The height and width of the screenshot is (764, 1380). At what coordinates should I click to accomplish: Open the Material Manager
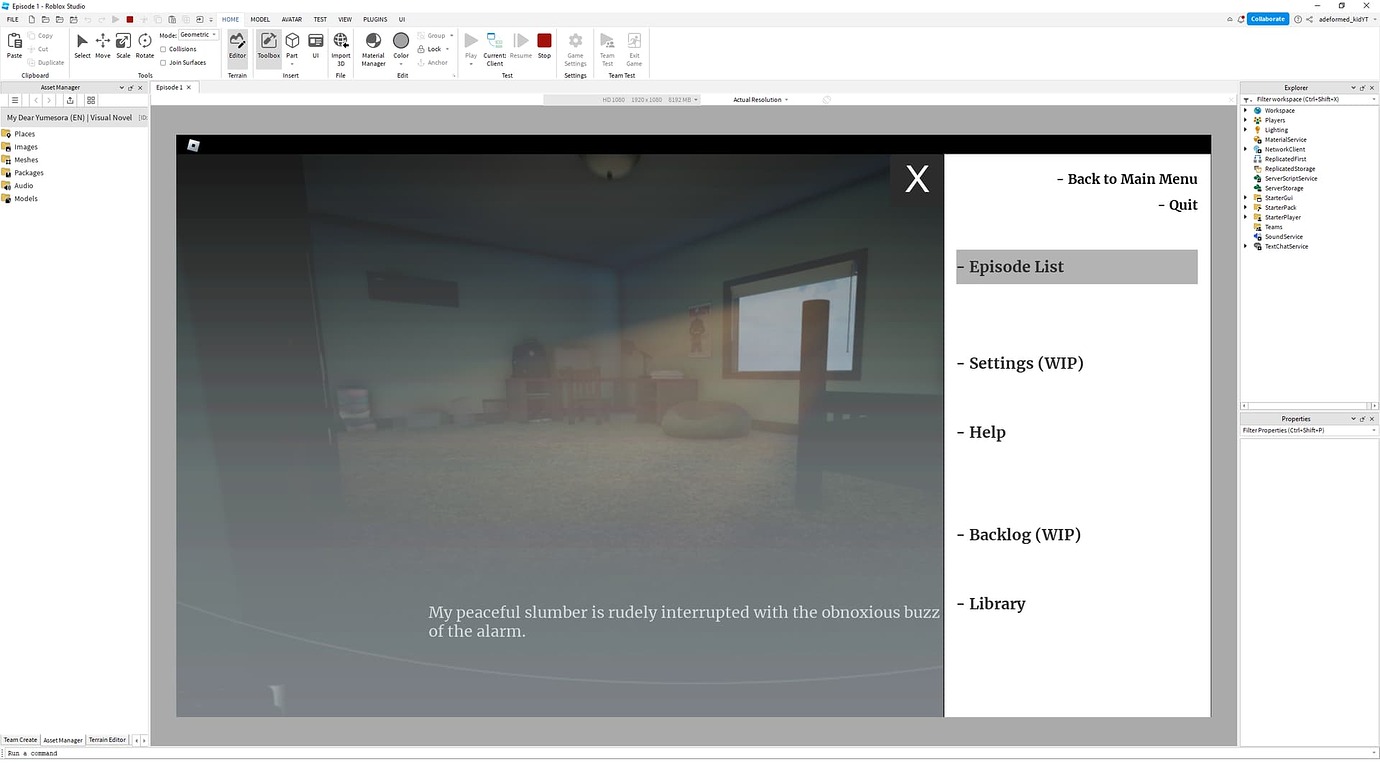pos(372,49)
